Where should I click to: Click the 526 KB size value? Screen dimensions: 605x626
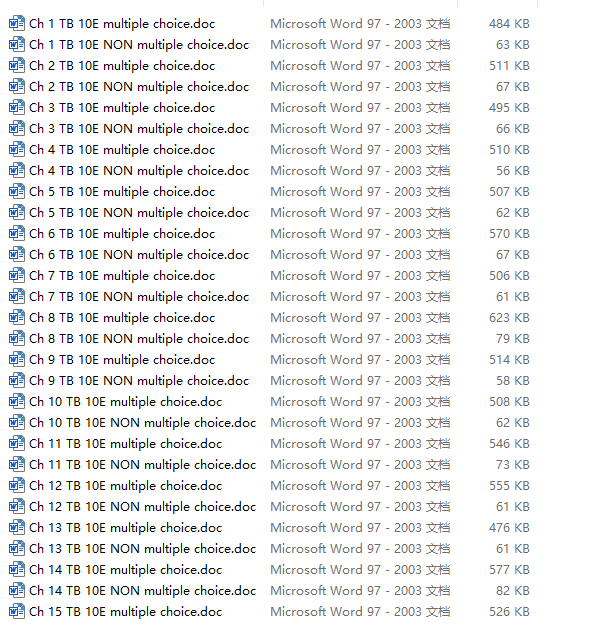509,611
